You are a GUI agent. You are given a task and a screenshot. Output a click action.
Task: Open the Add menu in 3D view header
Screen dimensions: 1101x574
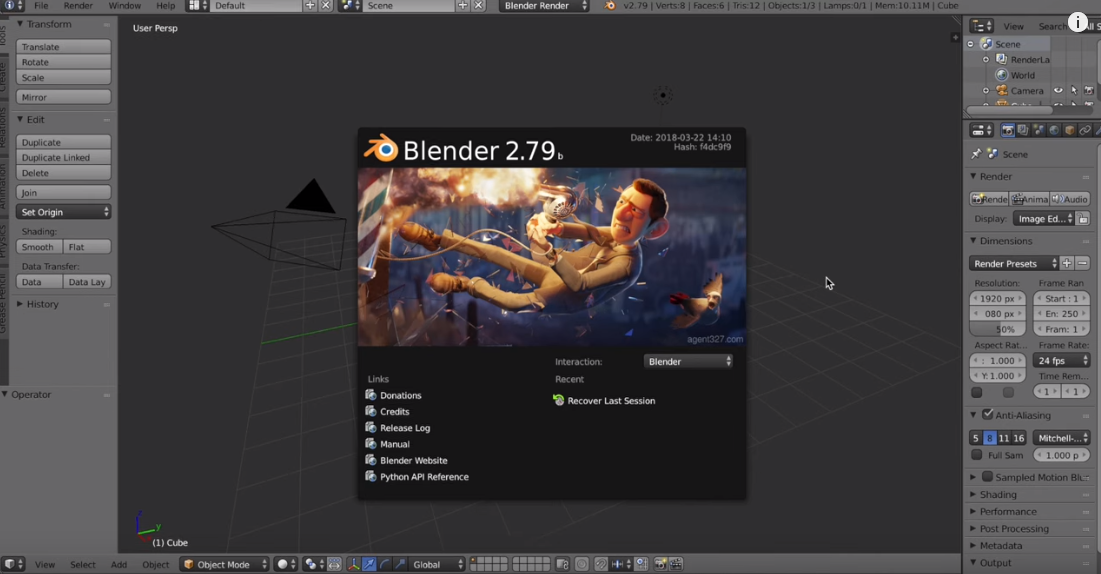[x=119, y=564]
